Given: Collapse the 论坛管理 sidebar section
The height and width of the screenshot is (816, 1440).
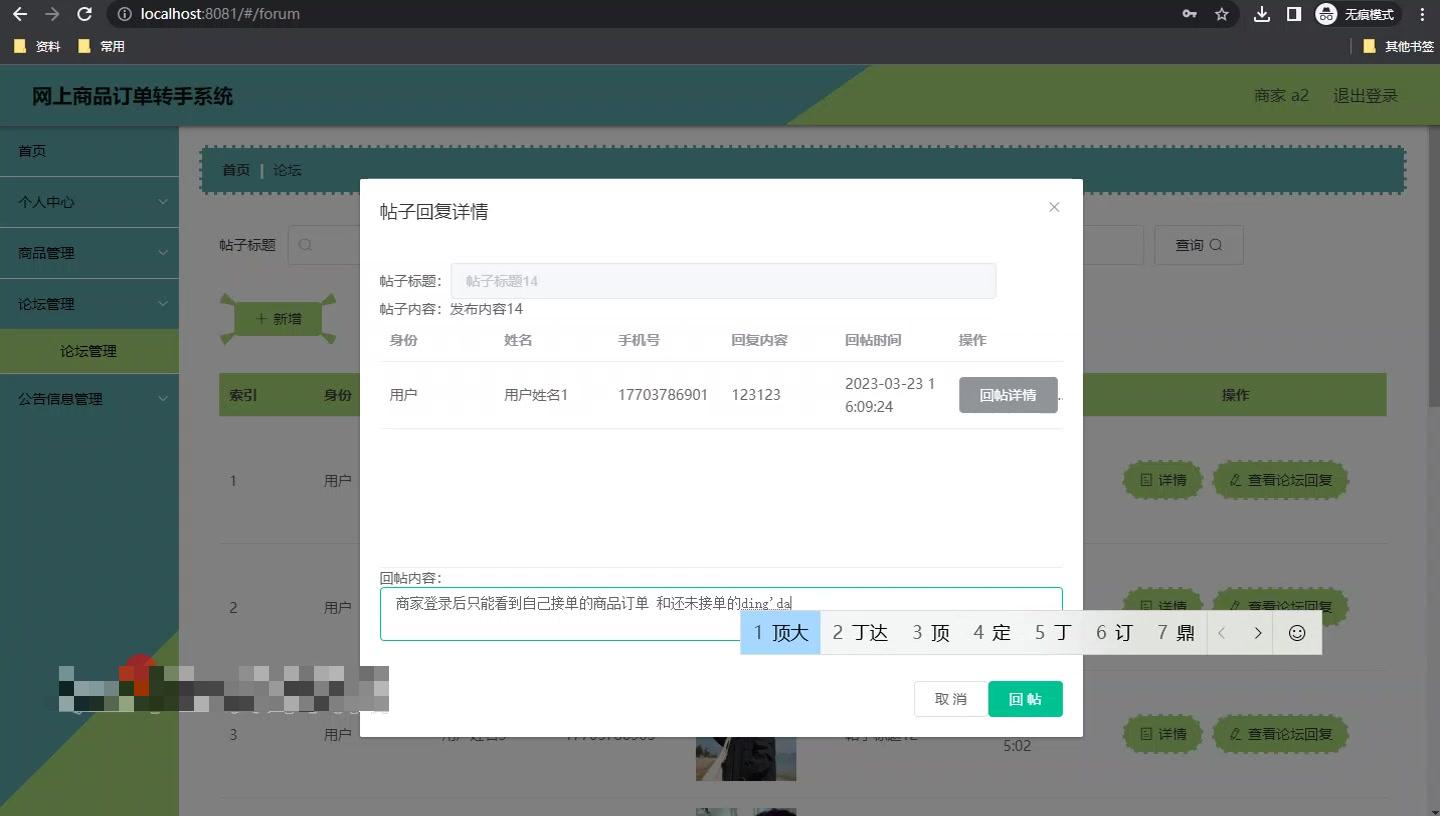Looking at the screenshot, I should [90, 303].
